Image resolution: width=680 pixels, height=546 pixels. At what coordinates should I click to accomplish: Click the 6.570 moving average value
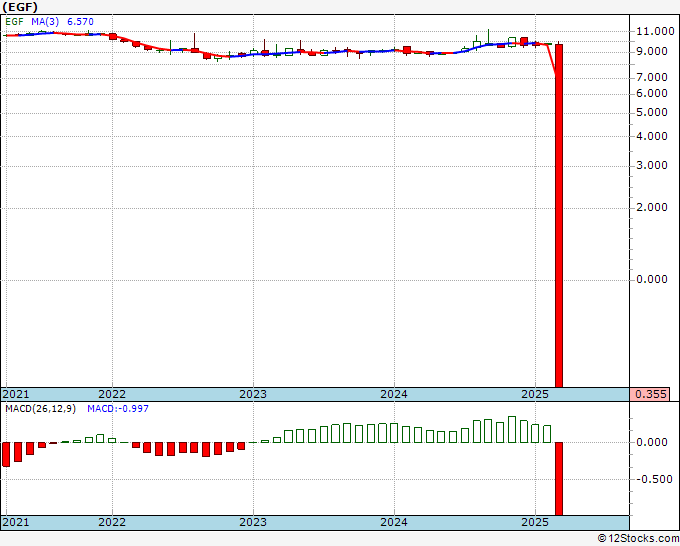[80, 22]
